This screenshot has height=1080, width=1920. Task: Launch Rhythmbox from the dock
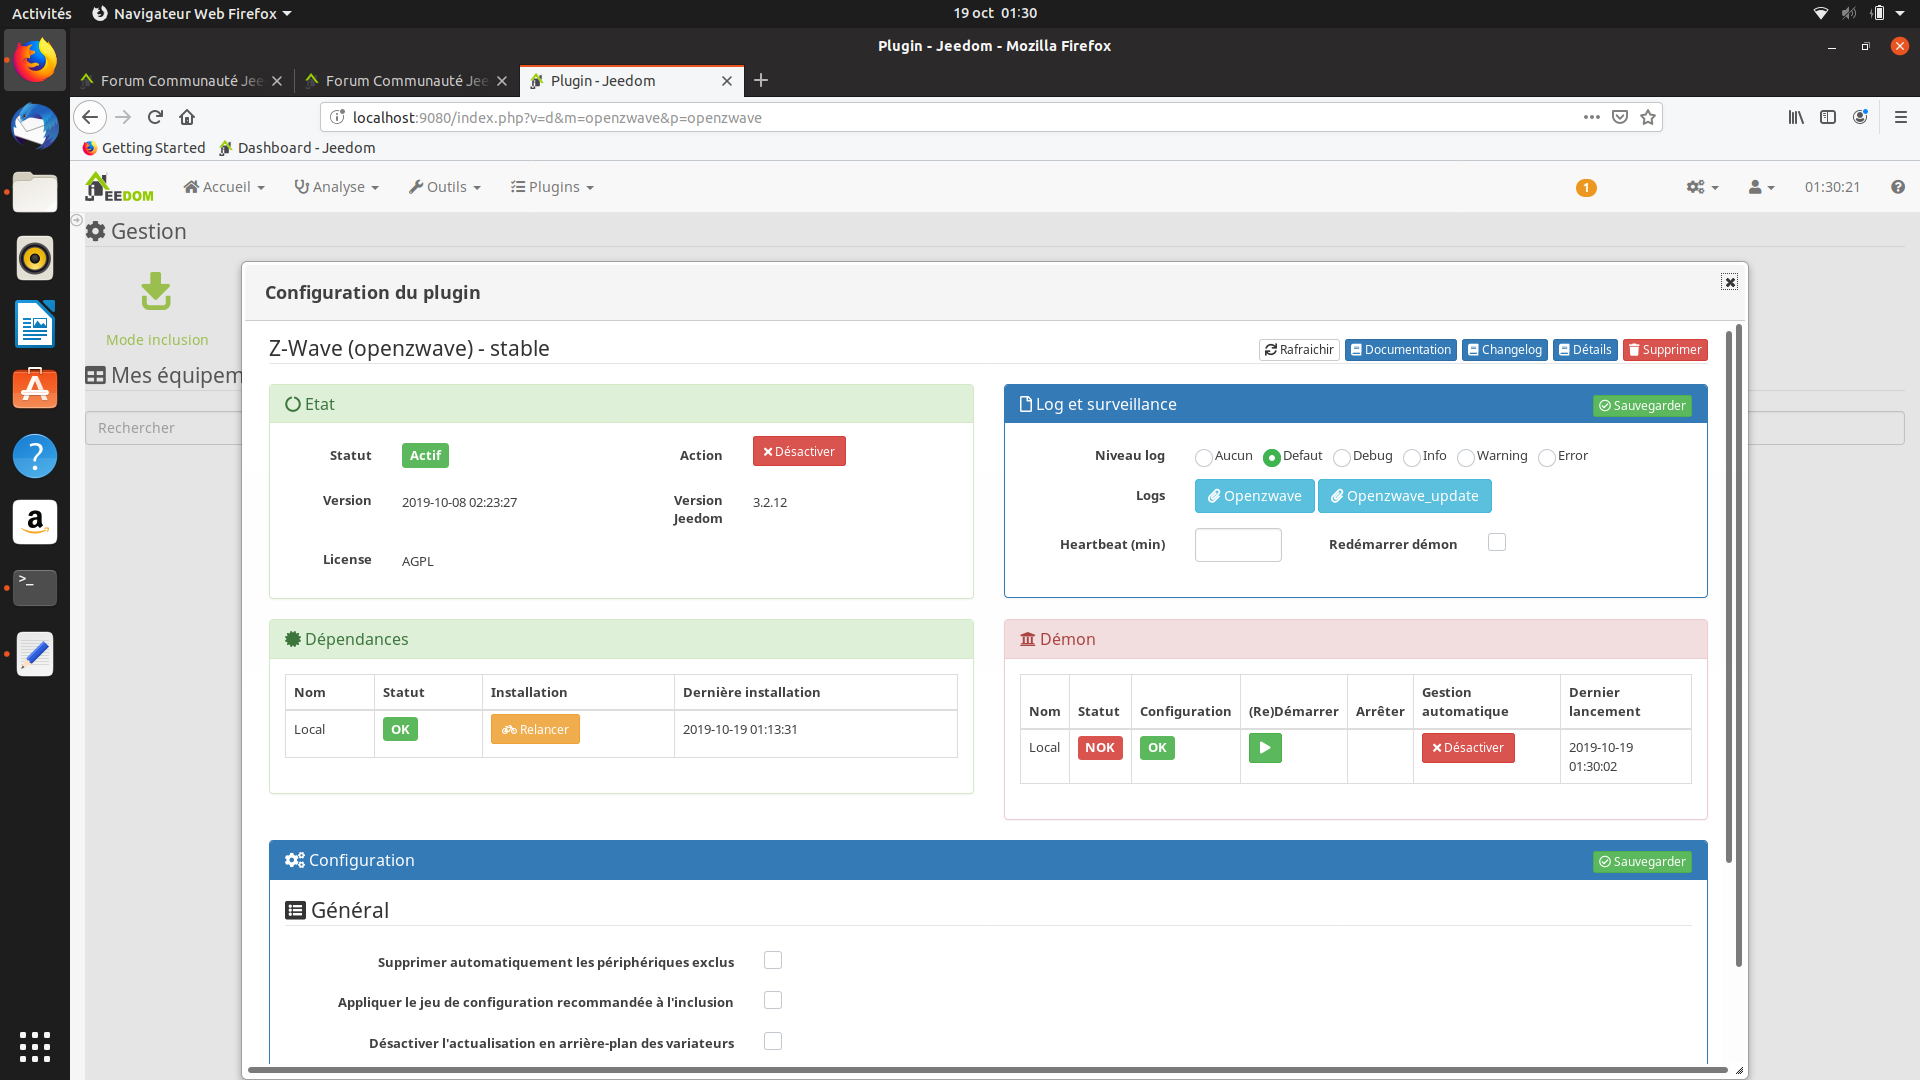coord(35,258)
